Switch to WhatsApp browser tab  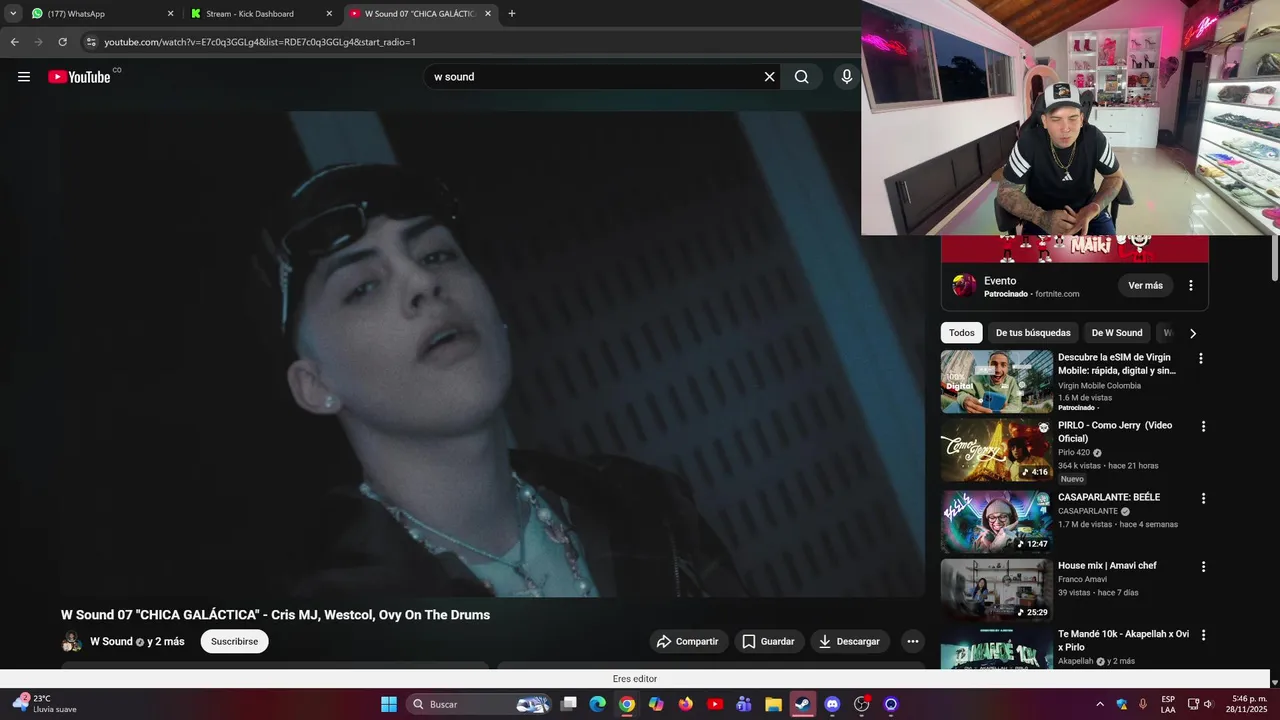pyautogui.click(x=100, y=14)
